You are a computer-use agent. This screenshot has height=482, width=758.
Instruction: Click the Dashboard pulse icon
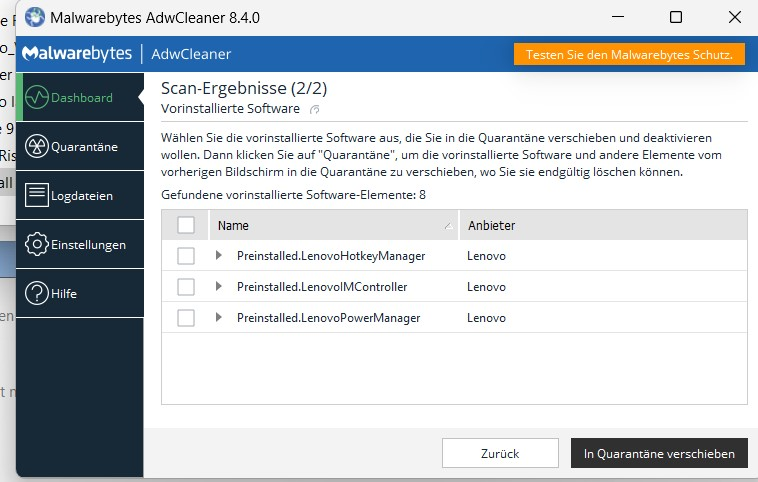coord(37,98)
